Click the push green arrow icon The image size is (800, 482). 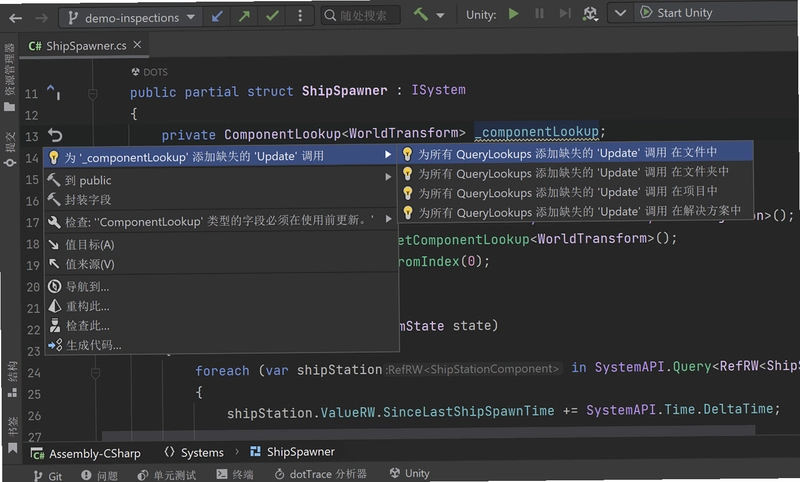244,17
